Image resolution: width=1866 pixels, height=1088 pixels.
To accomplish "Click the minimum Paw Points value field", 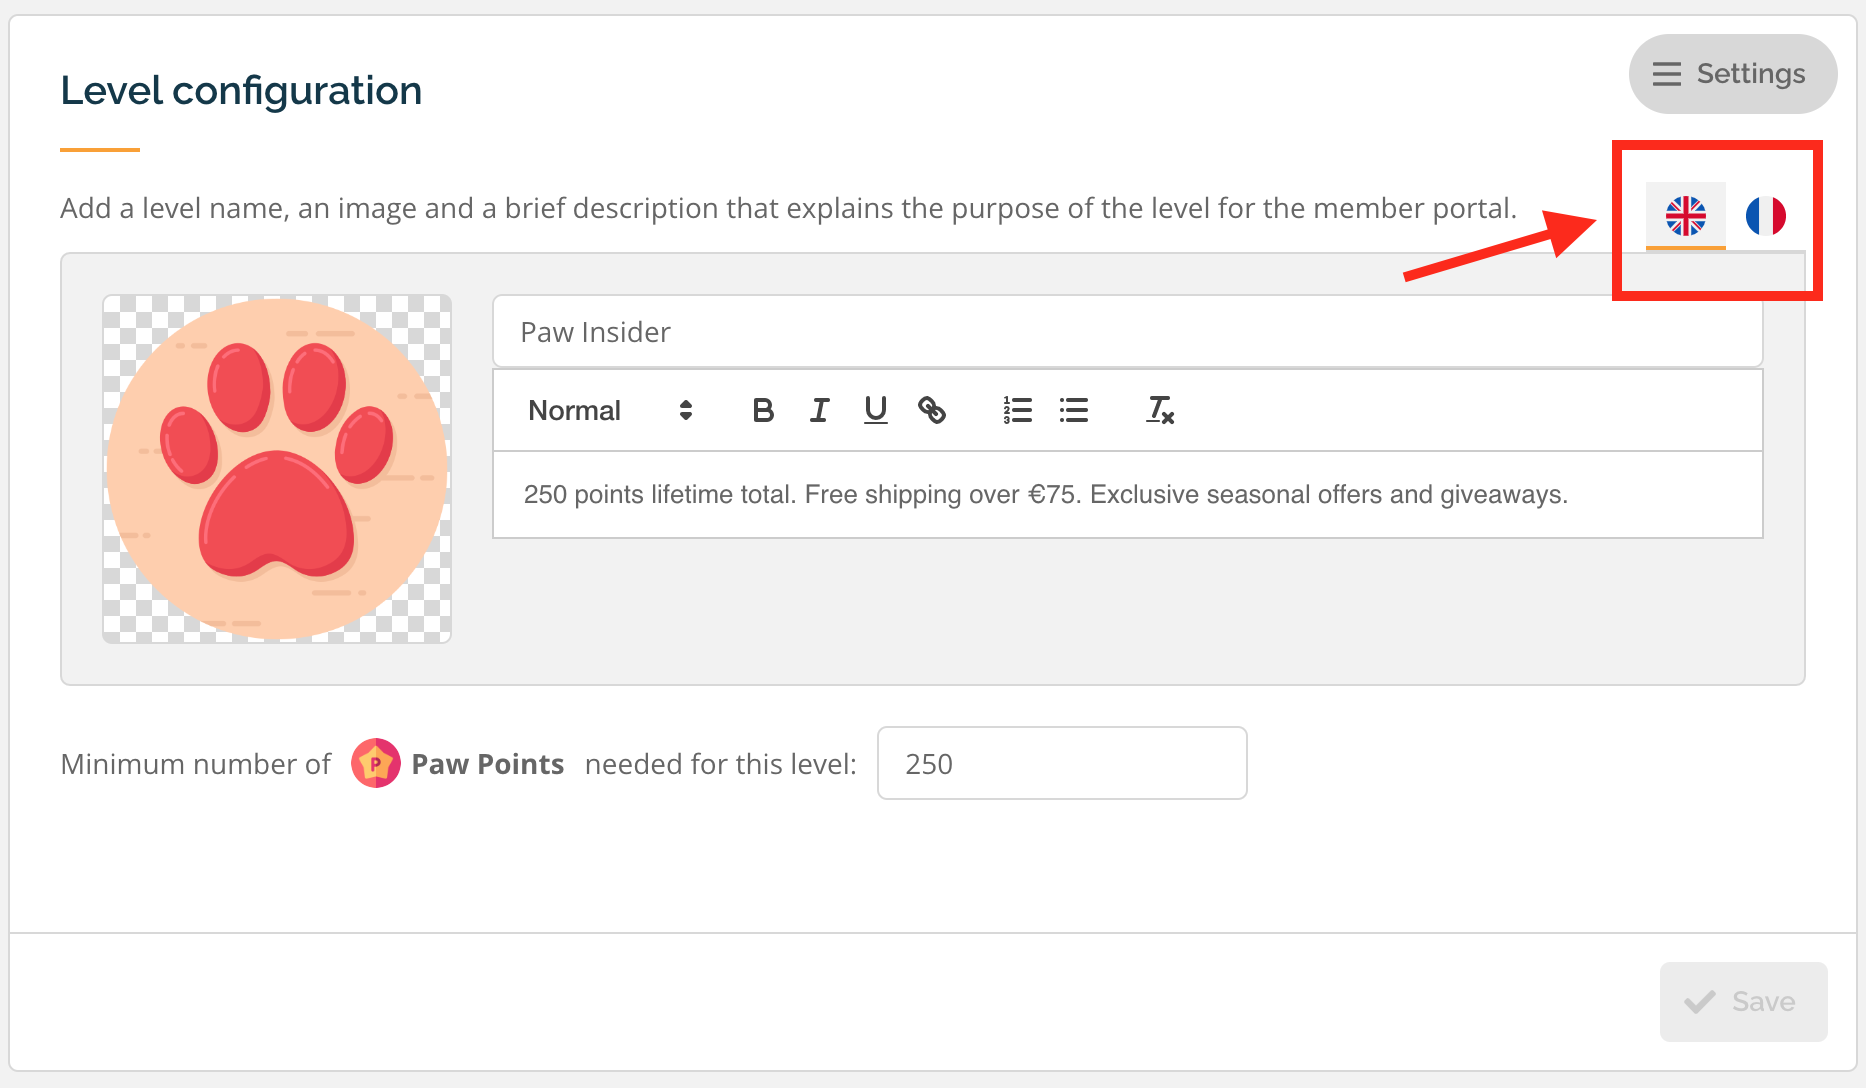I will tap(1061, 763).
